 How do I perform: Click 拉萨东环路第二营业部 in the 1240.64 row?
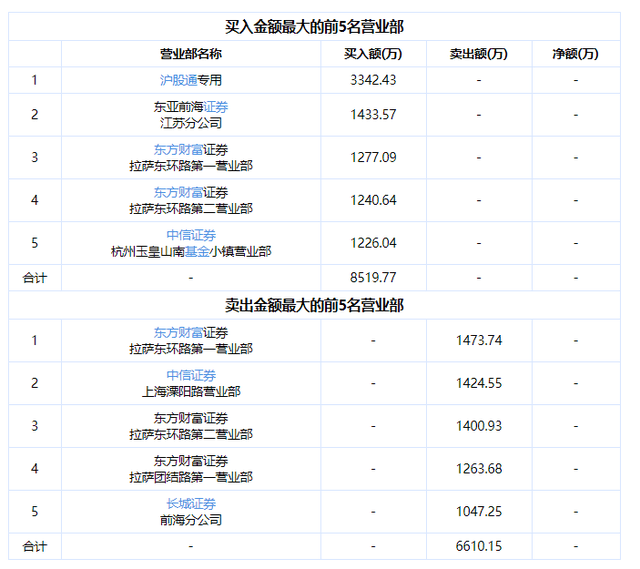[x=191, y=209]
